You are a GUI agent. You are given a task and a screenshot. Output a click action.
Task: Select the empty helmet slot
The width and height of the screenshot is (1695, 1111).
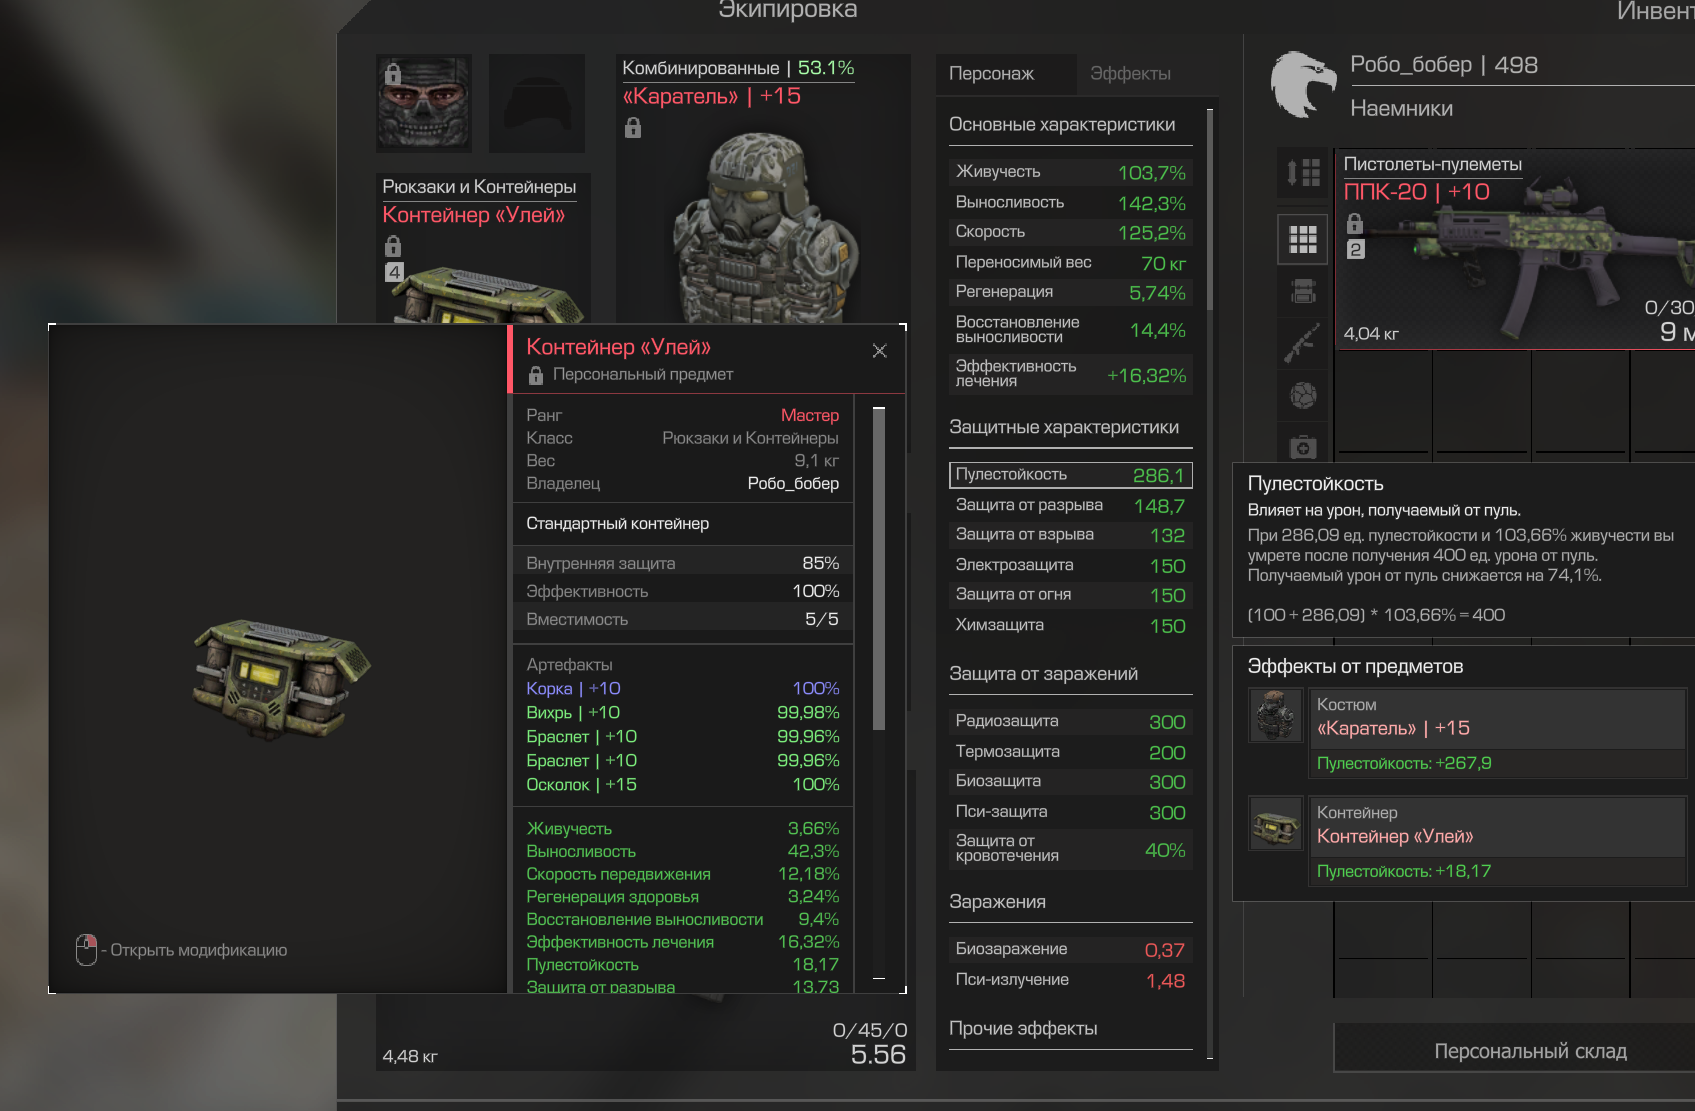(x=537, y=103)
